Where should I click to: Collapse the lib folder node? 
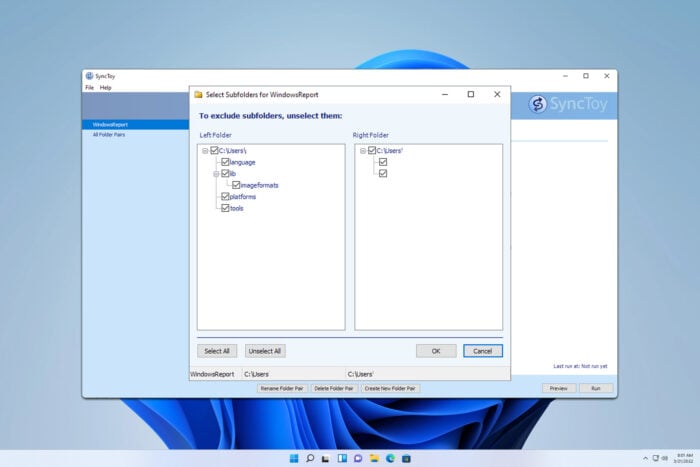click(x=216, y=174)
